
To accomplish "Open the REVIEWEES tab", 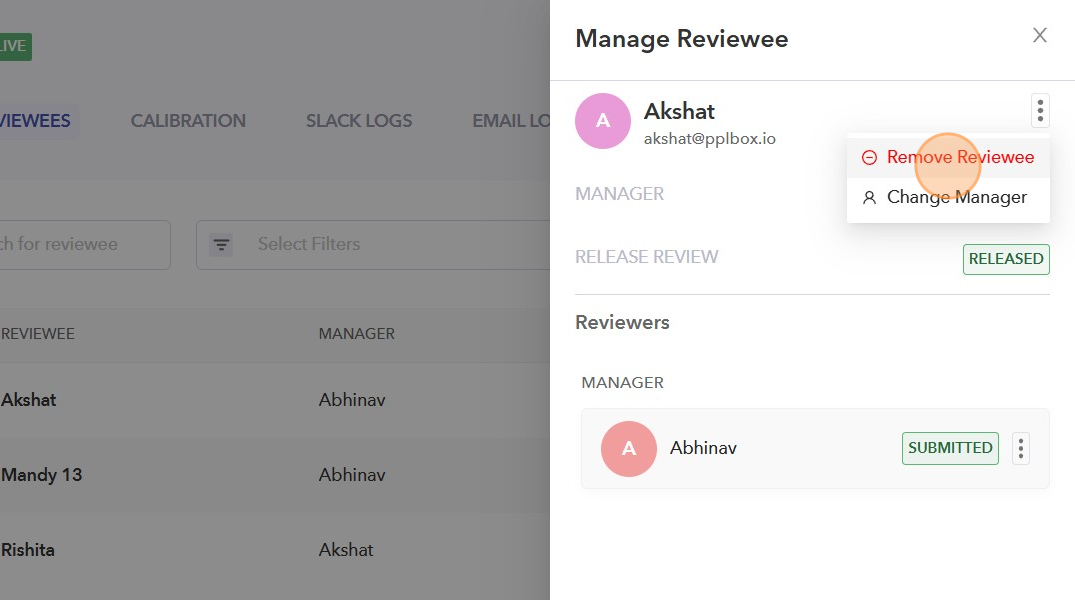I will (x=37, y=121).
